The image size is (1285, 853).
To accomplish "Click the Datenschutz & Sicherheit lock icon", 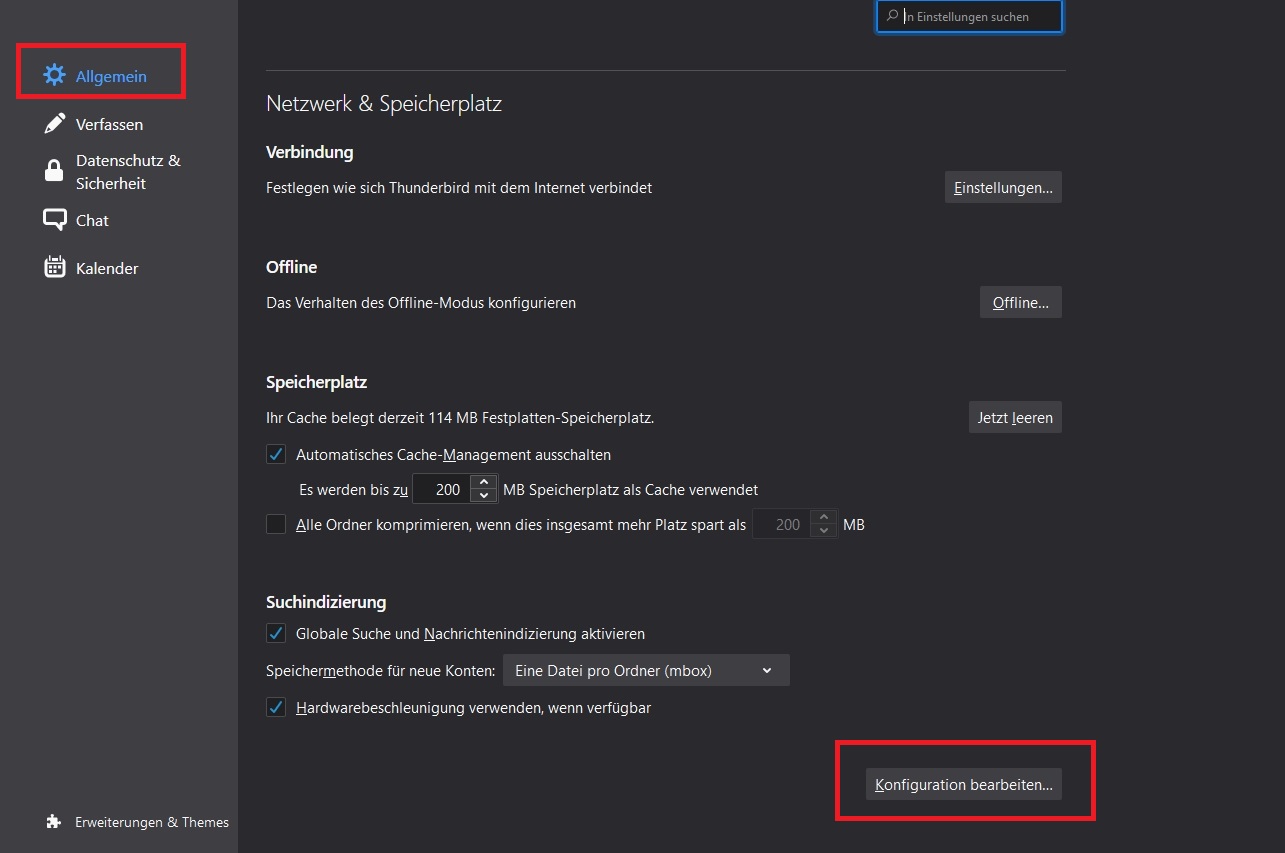I will (x=54, y=171).
